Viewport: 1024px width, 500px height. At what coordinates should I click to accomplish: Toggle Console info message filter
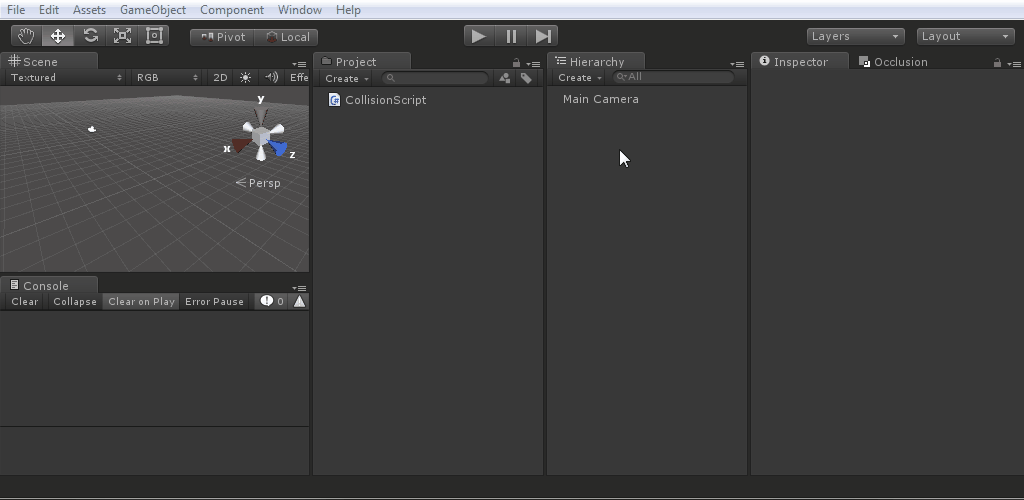point(272,301)
